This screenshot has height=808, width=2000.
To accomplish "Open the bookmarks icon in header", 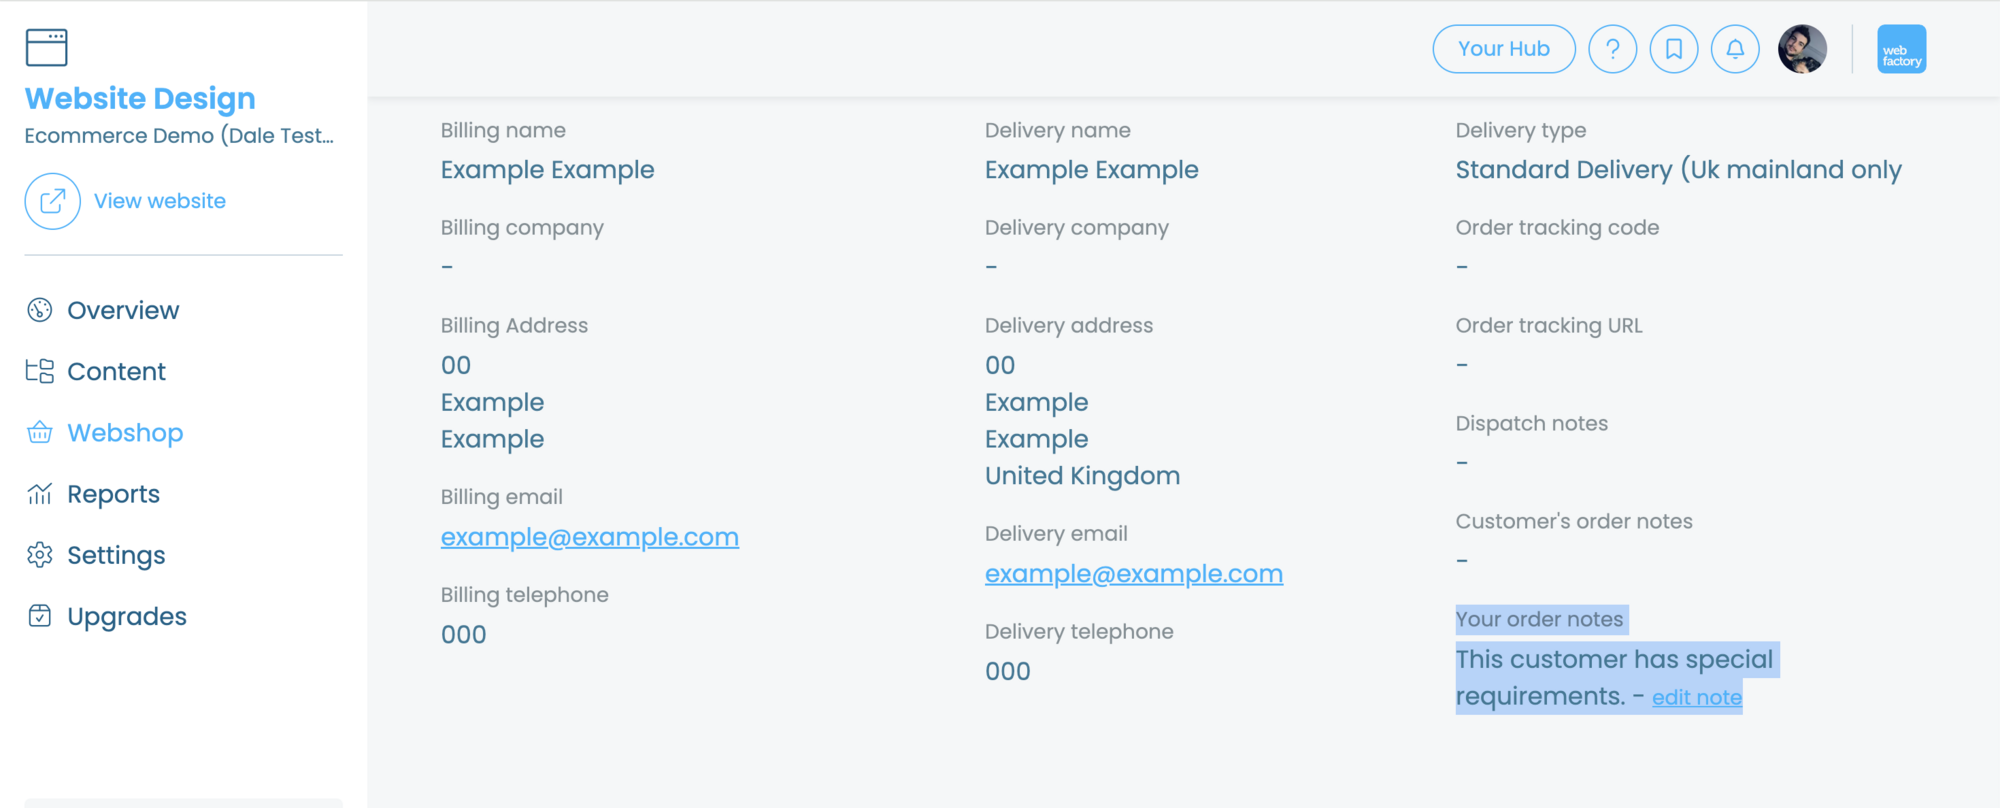I will pyautogui.click(x=1673, y=49).
